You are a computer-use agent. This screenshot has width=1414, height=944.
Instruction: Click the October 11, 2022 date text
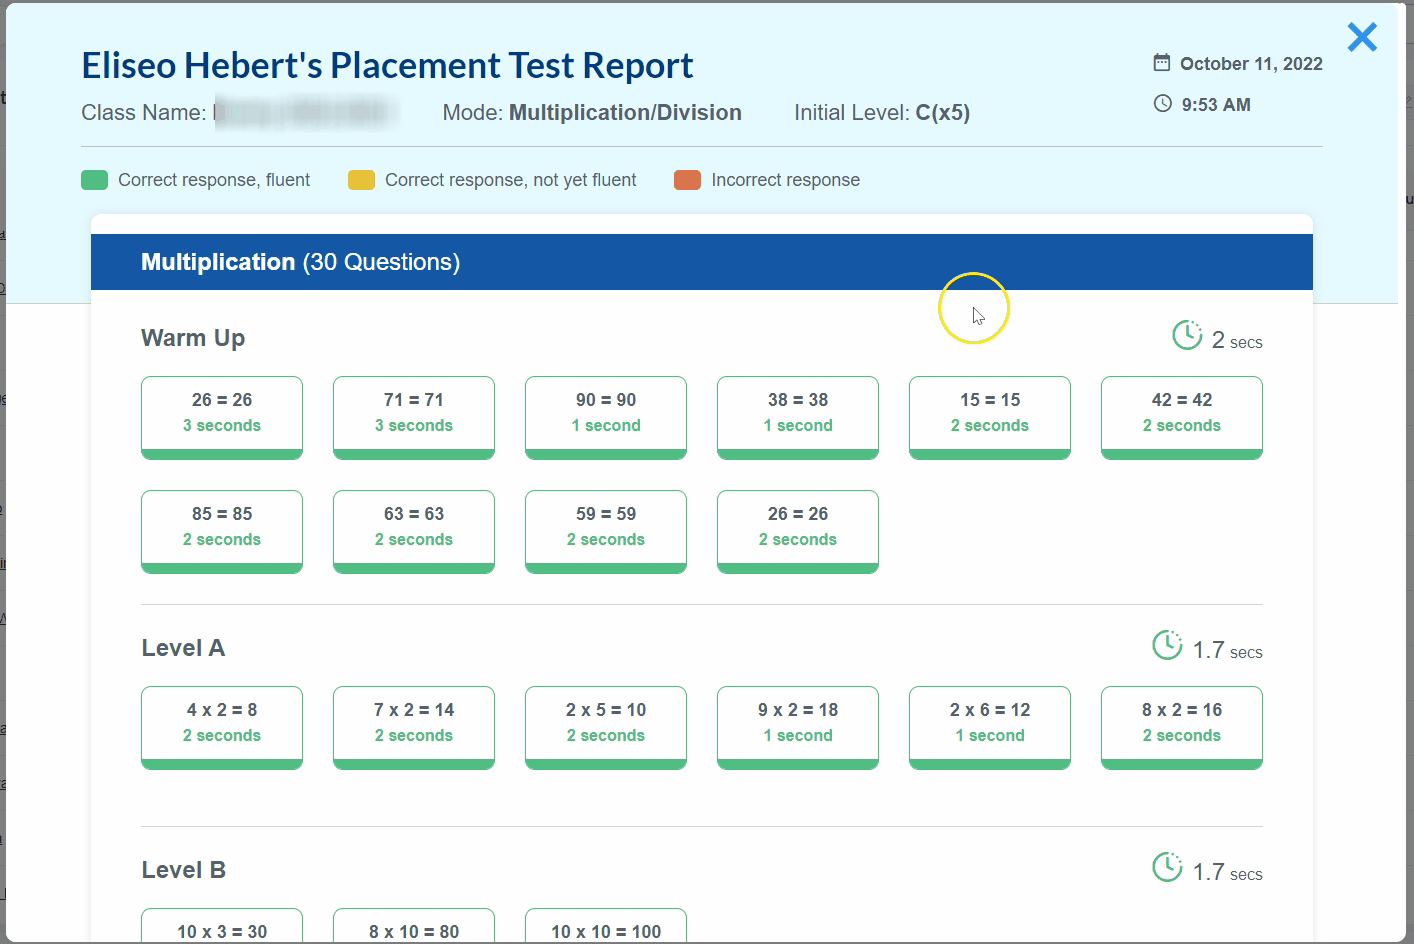(1251, 64)
